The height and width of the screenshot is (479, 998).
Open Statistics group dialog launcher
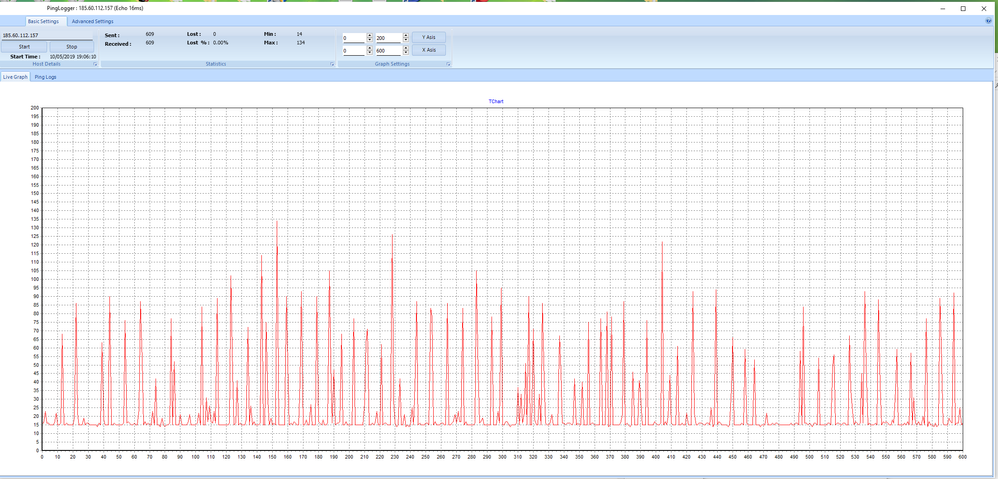click(x=330, y=64)
